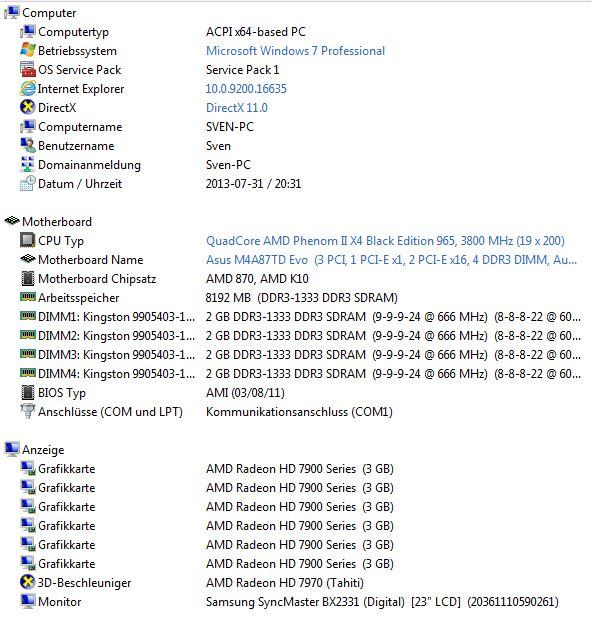This screenshot has height=624, width=592.
Task: Click the DIMM1: Kingston 9905403 label
Action: click(116, 317)
